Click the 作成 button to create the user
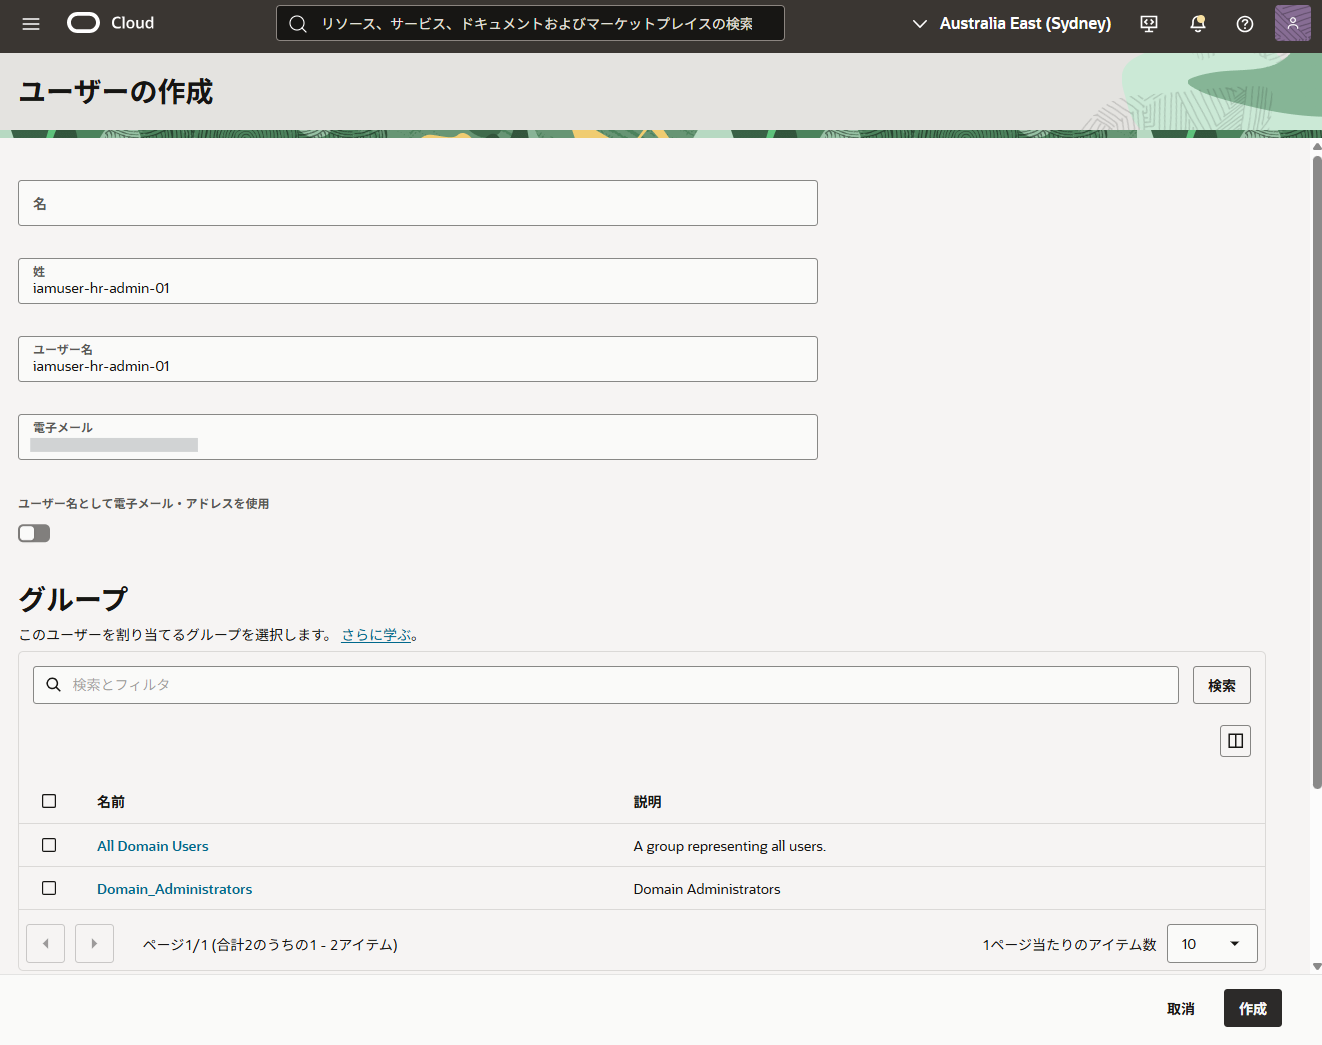This screenshot has width=1322, height=1045. (x=1252, y=1008)
